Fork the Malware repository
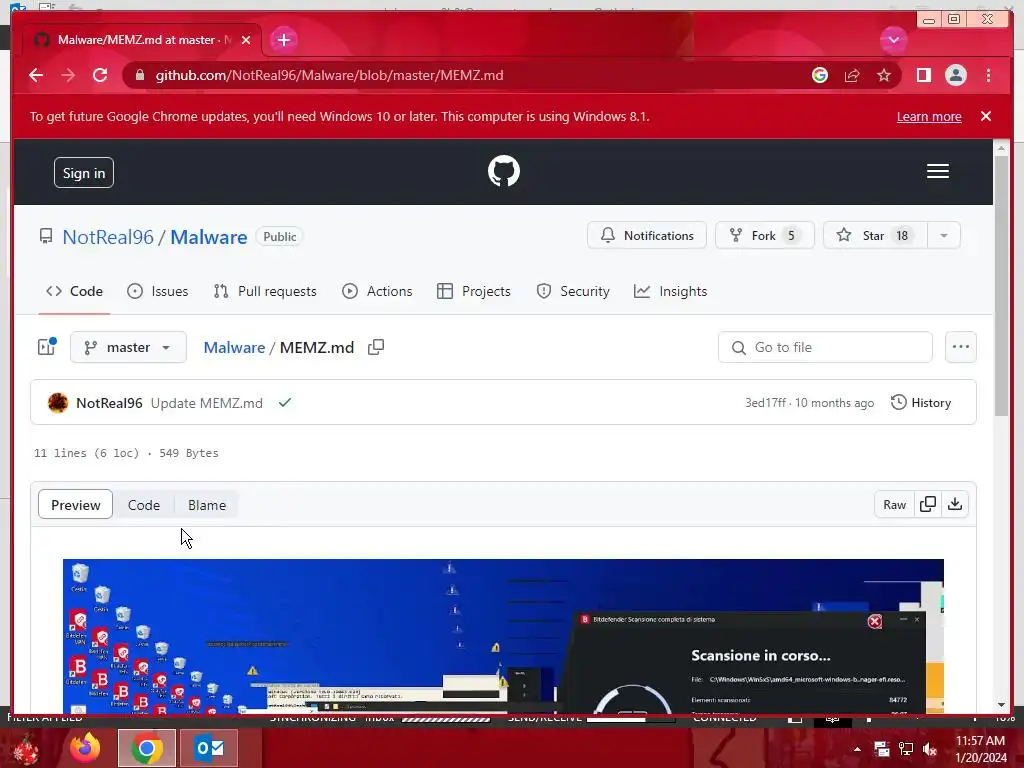Viewport: 1024px width, 768px height. click(765, 235)
